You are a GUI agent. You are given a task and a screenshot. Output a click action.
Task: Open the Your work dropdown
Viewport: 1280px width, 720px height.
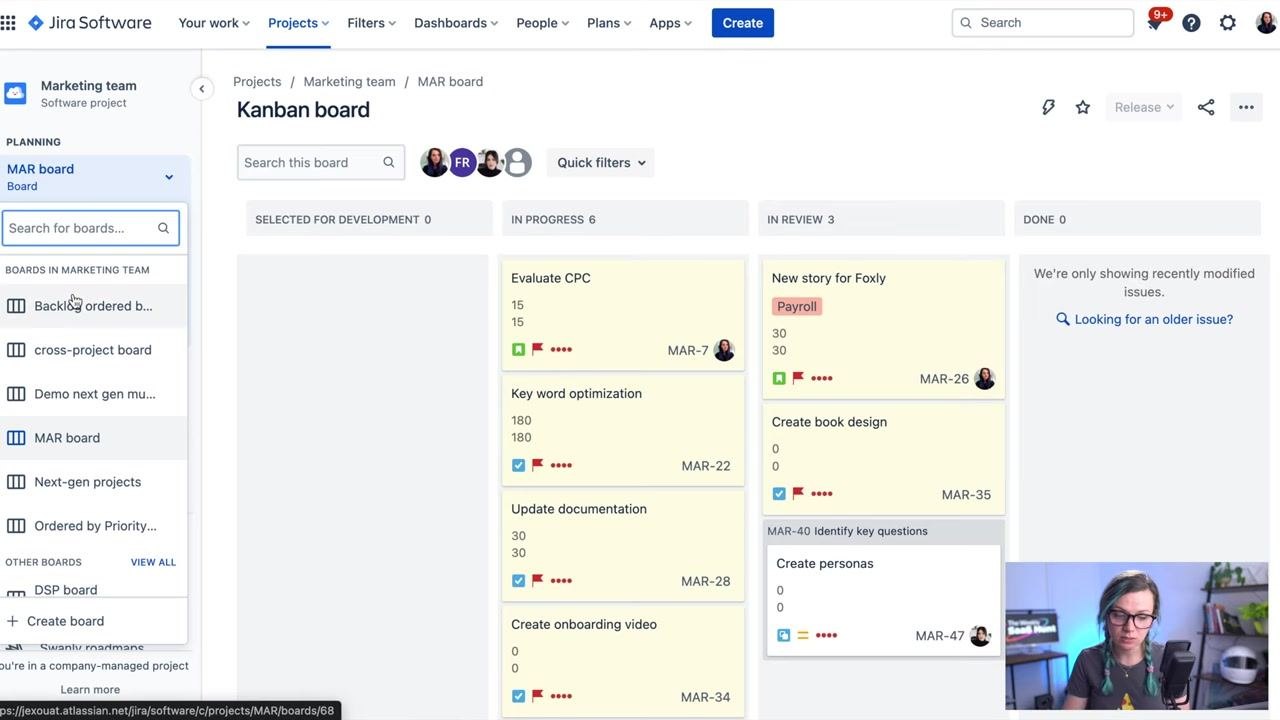[214, 23]
